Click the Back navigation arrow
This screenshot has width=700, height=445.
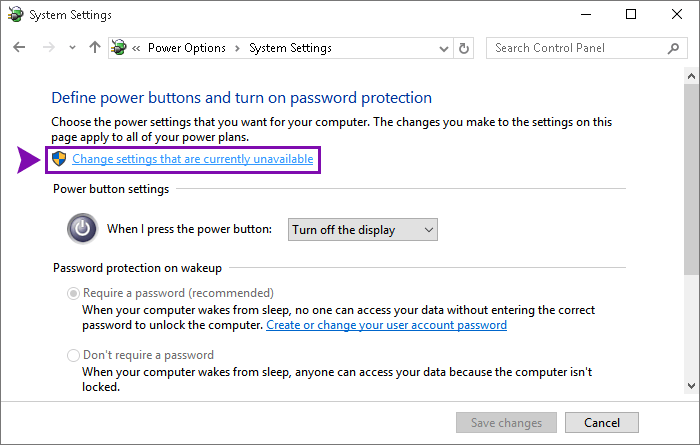coord(19,47)
